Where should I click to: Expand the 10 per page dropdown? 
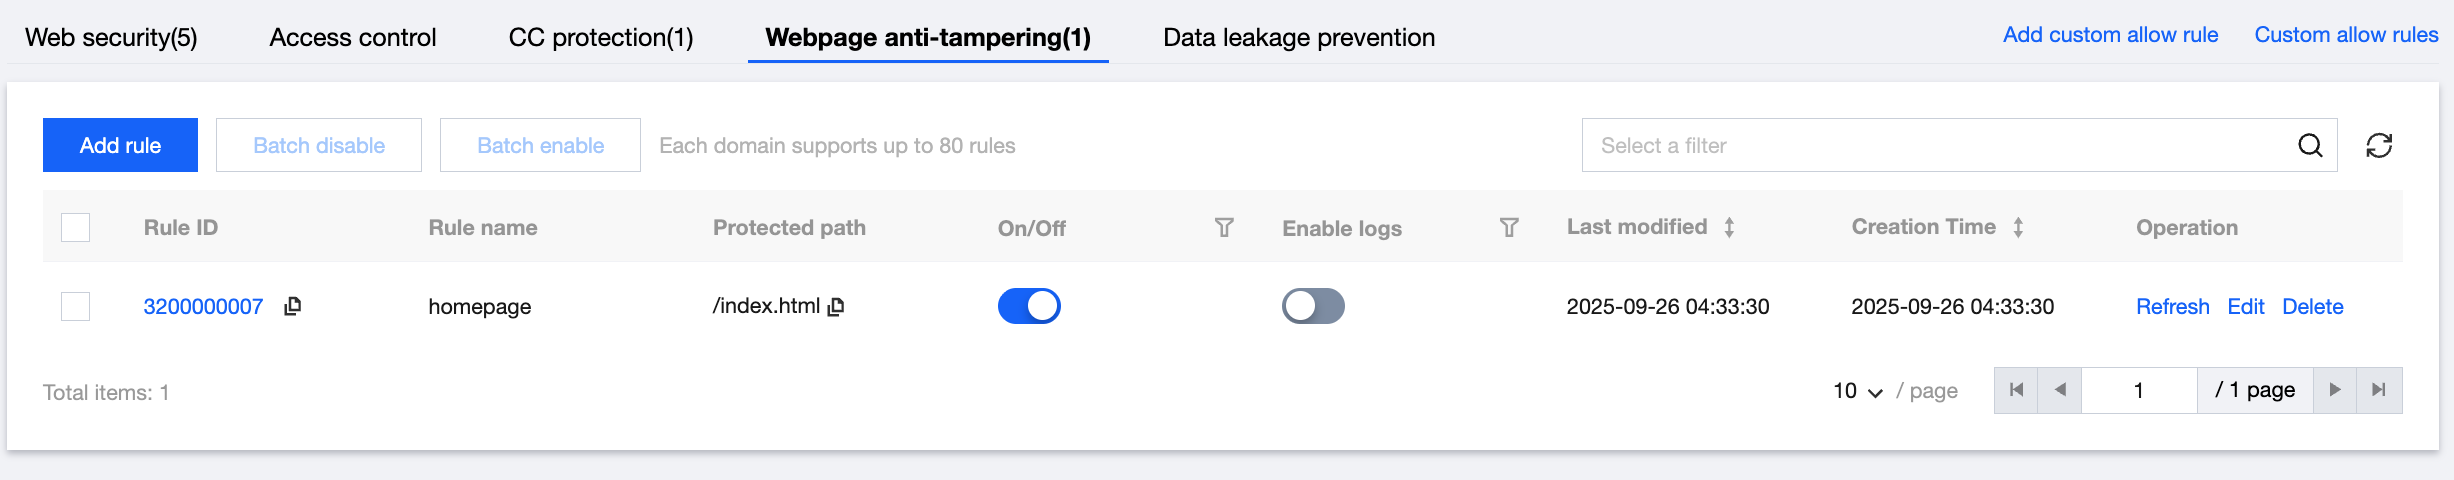(1857, 391)
